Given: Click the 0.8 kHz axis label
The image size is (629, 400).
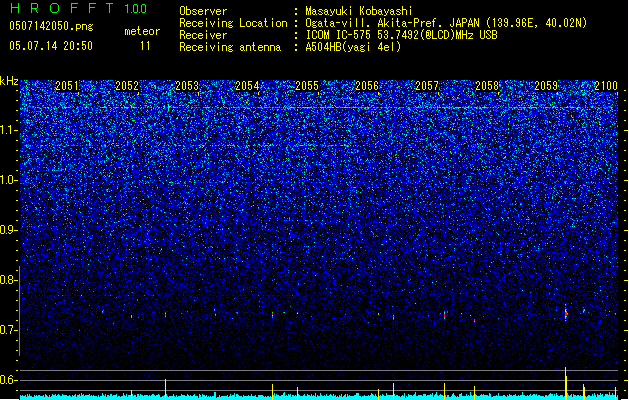Looking at the screenshot, I should [x=9, y=280].
